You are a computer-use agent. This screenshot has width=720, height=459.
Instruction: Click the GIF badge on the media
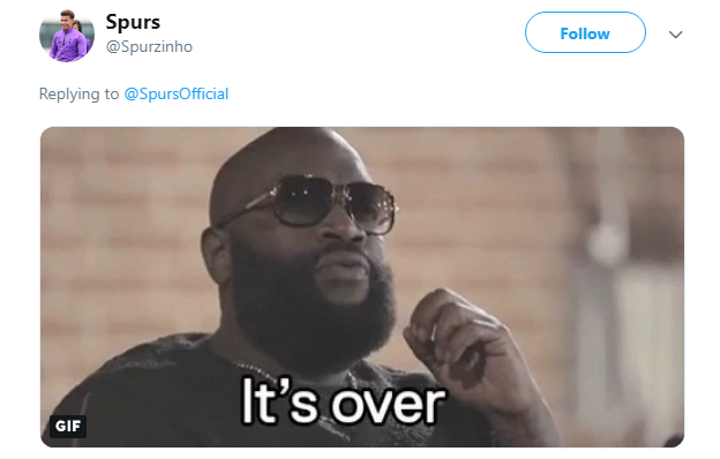[68, 426]
